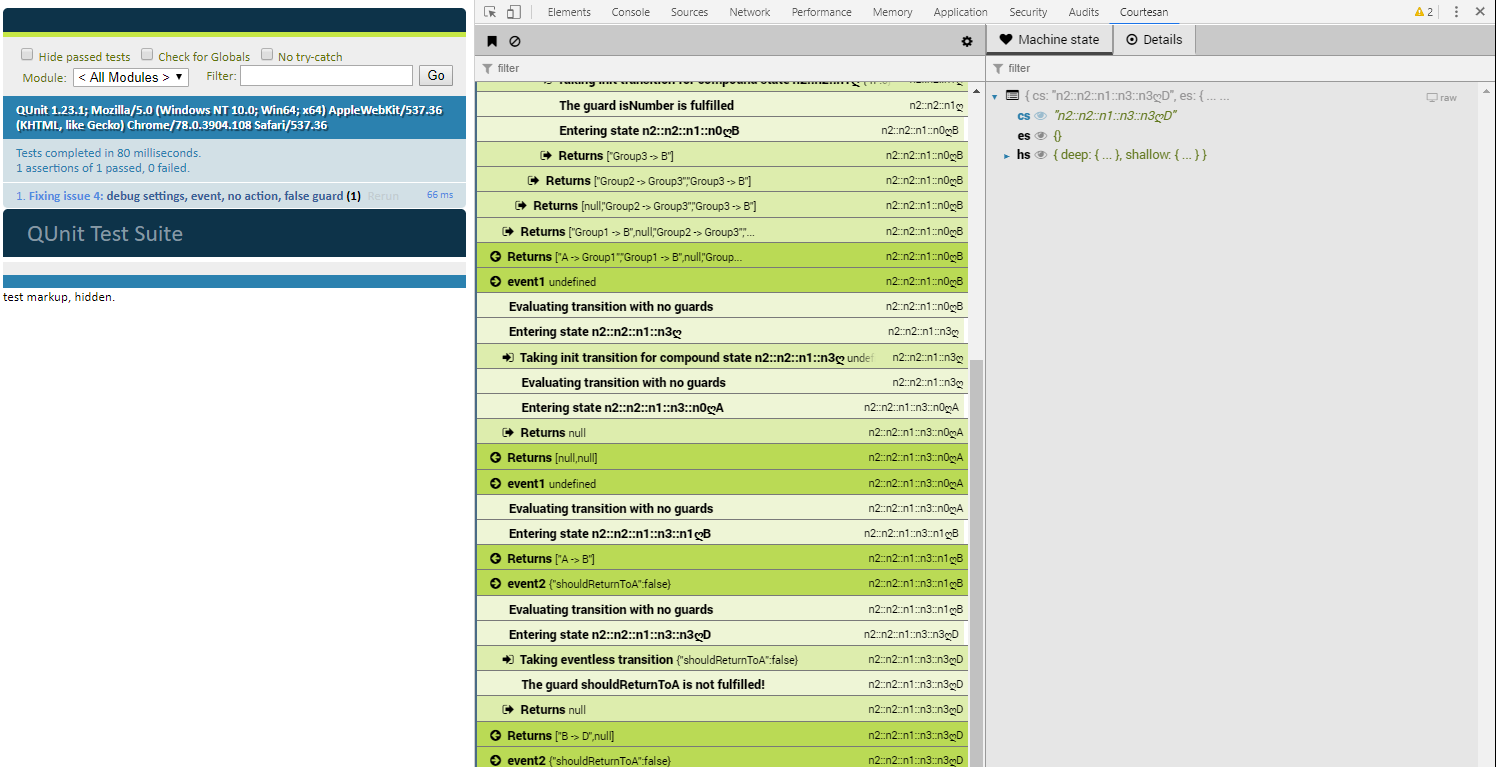Switch to the Courtesan panel tab
Image resolution: width=1496 pixels, height=767 pixels.
click(1143, 11)
